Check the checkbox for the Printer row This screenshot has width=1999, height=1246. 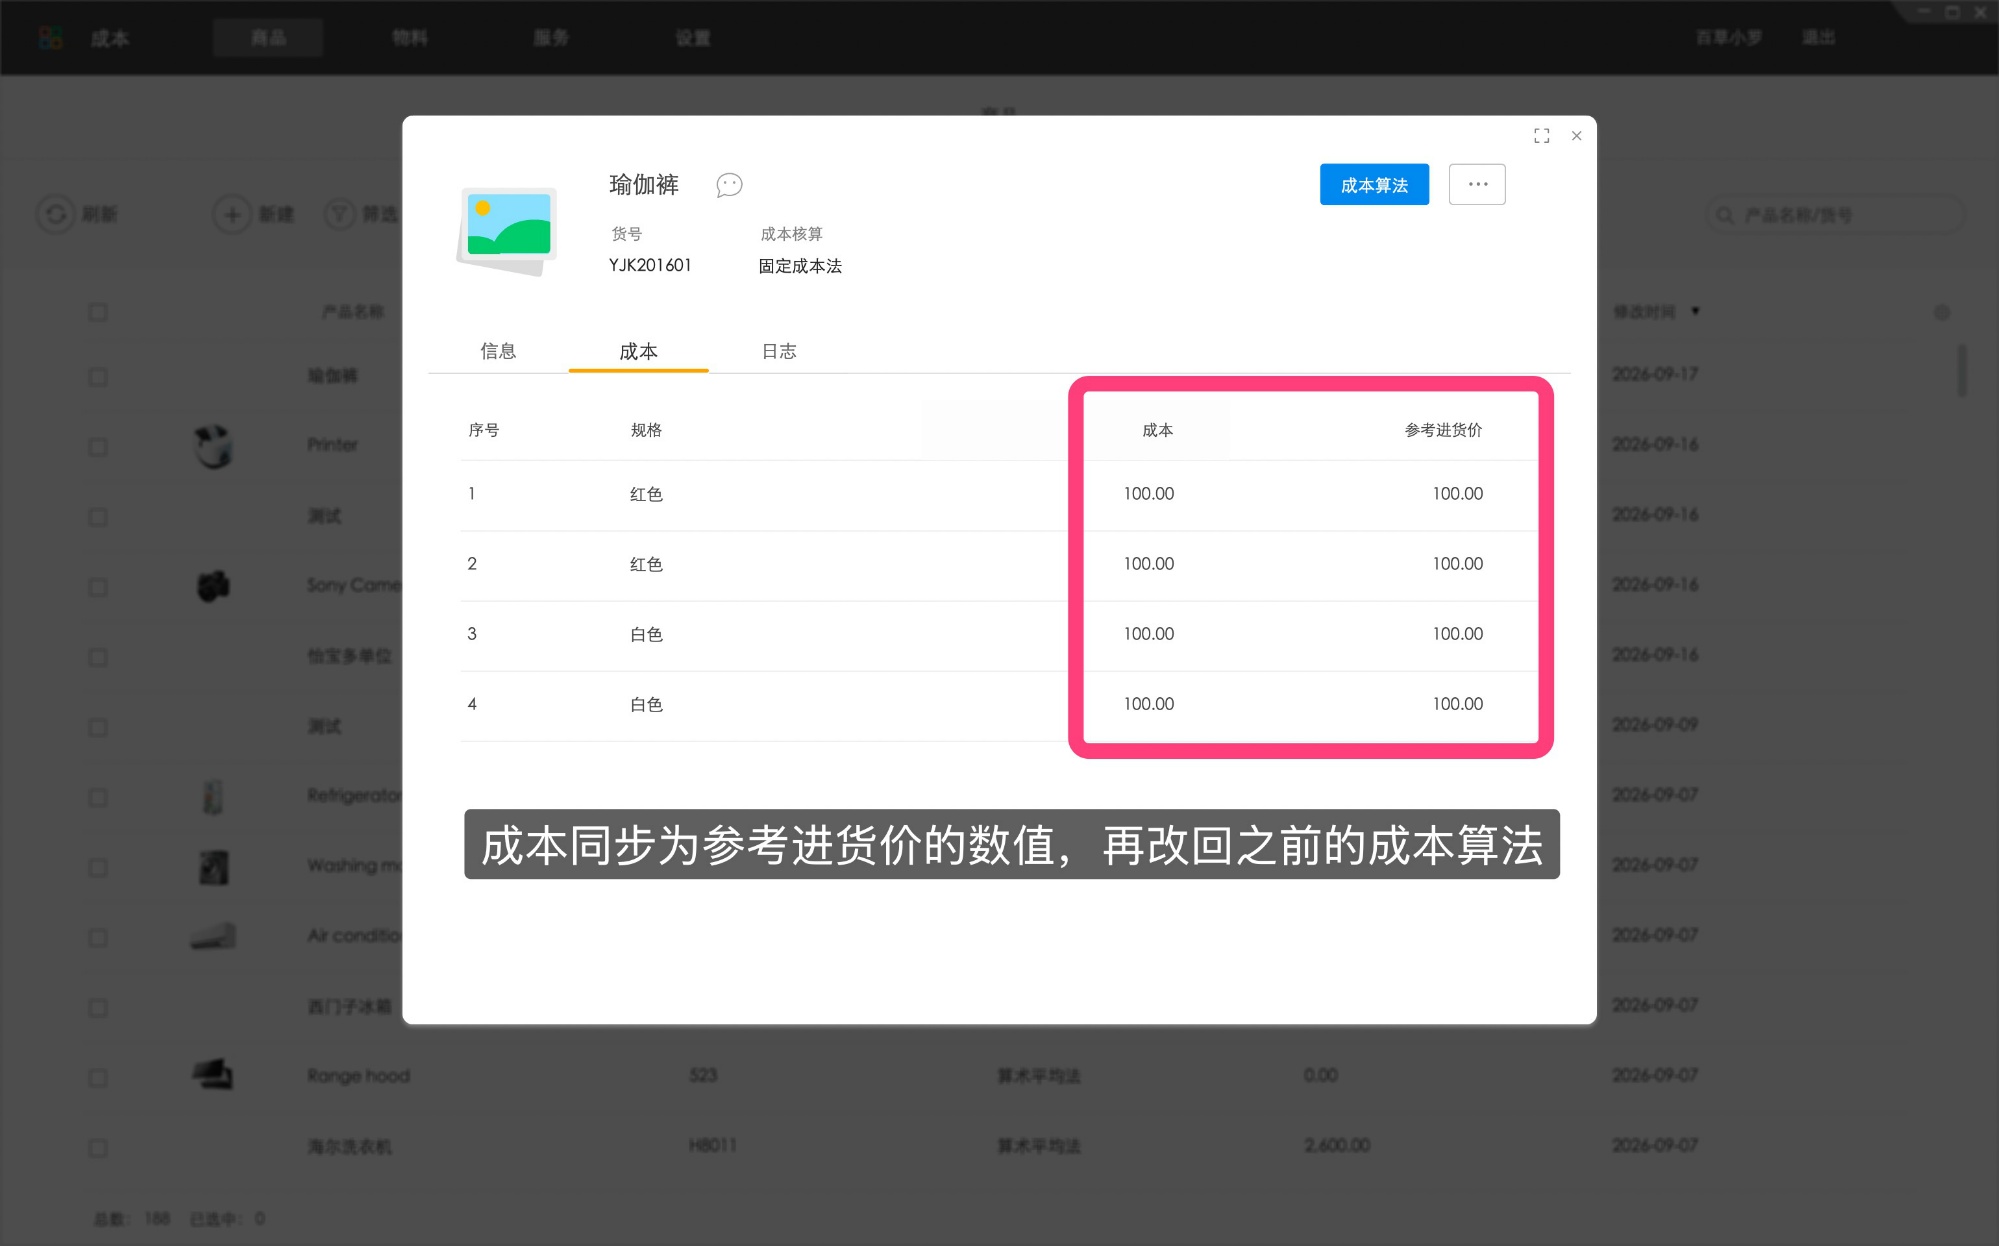pos(97,447)
